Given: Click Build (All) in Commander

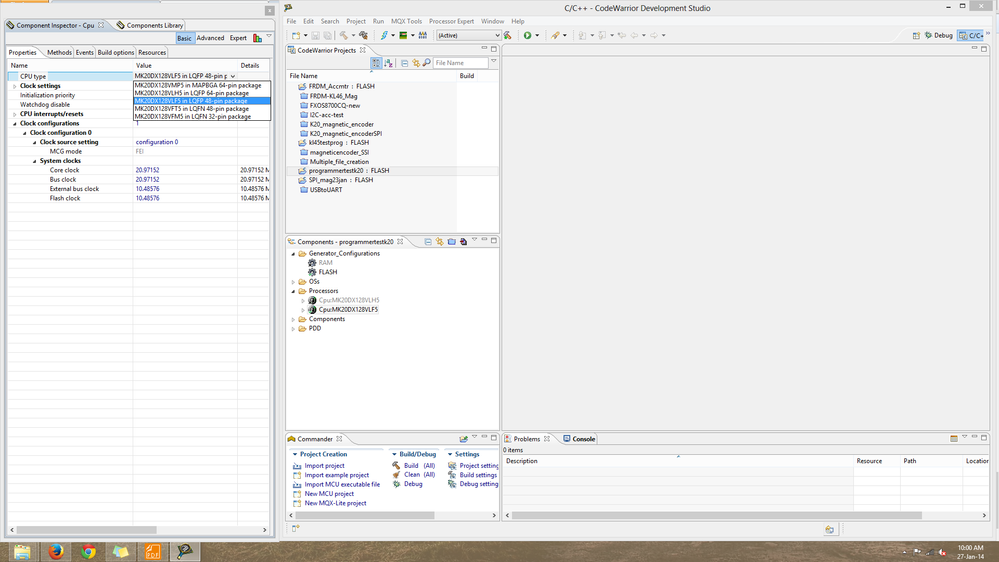Looking at the screenshot, I should coord(419,466).
